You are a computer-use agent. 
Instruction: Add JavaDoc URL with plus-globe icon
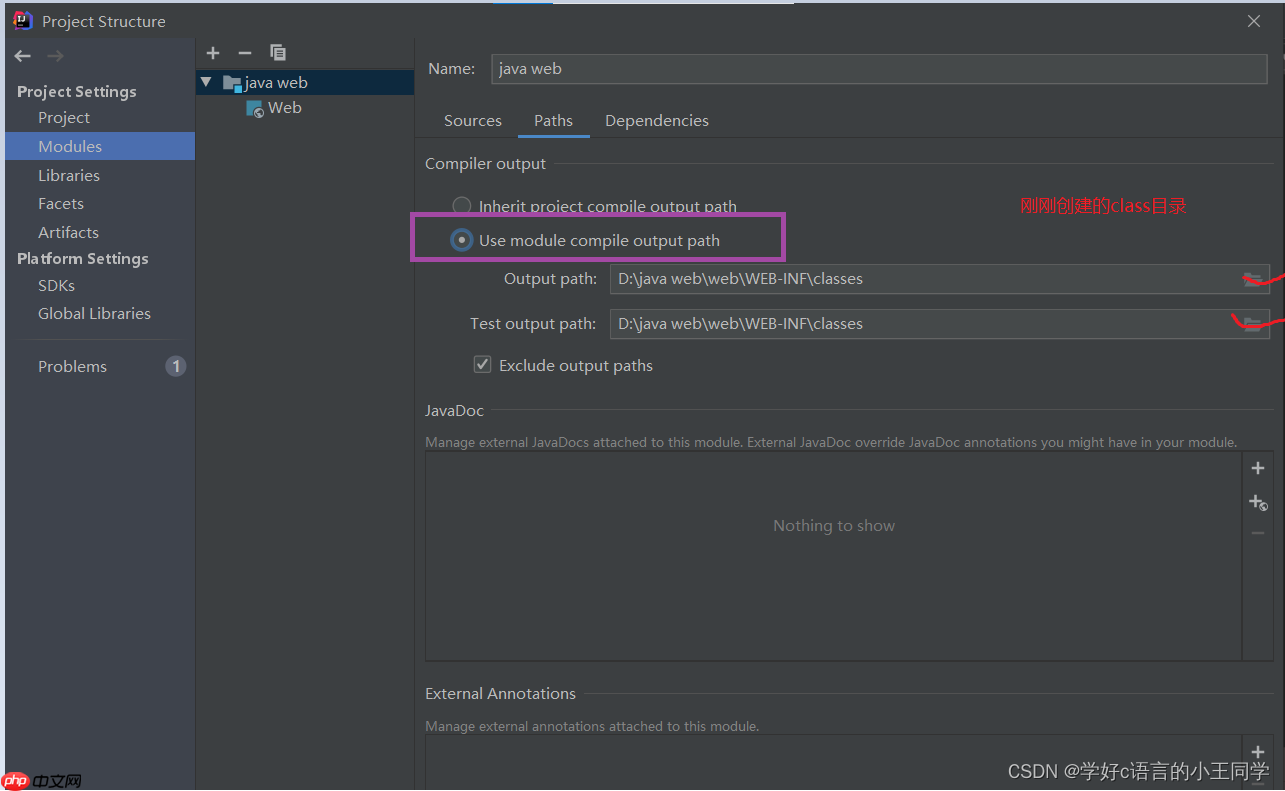pyautogui.click(x=1258, y=502)
